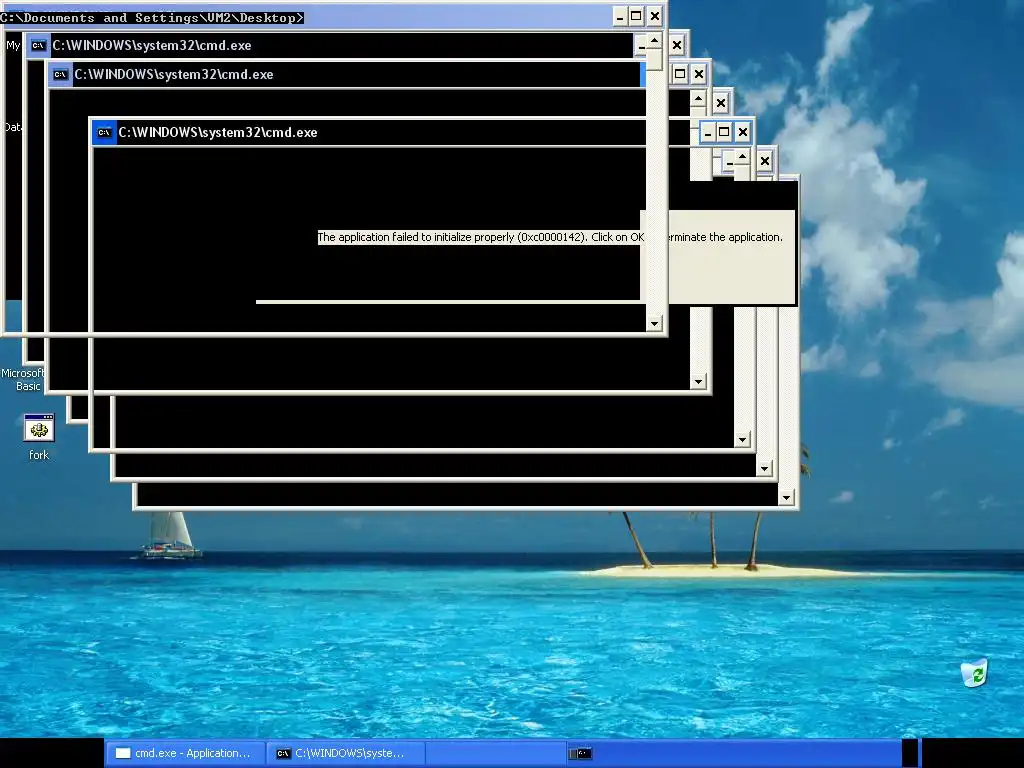Click up arrow of front window scrollbar

click(654, 41)
